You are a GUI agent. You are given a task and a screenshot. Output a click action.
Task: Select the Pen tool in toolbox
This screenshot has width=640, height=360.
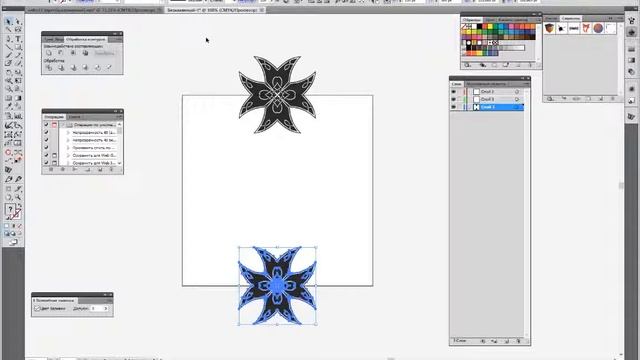tap(9, 39)
